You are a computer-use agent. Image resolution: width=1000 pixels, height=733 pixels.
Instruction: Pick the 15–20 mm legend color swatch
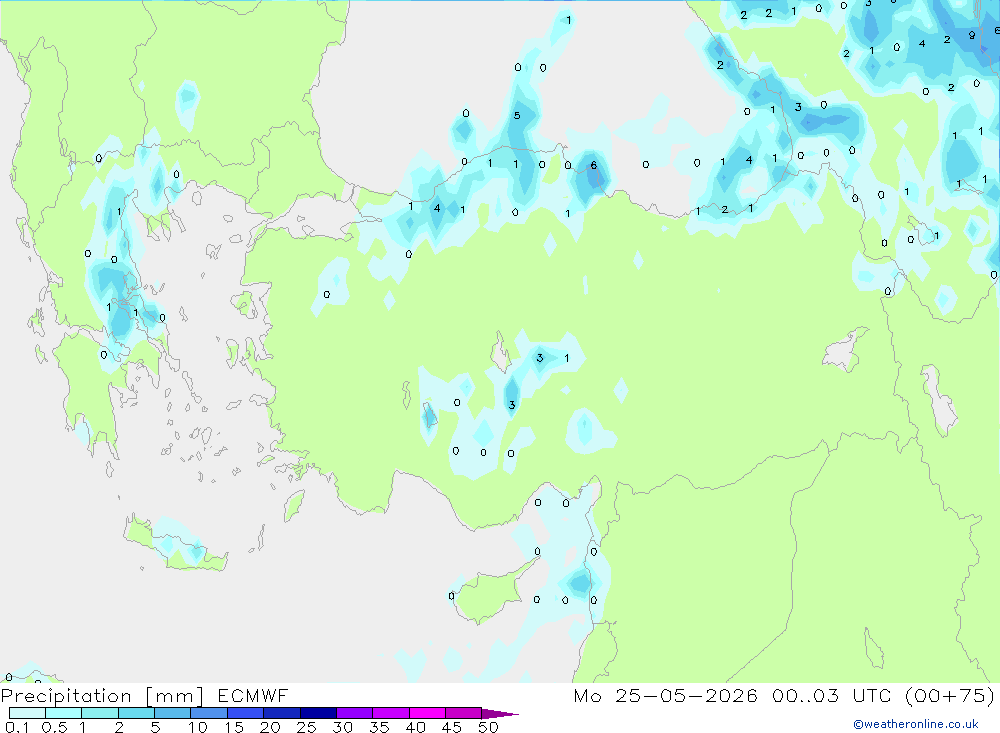click(246, 713)
